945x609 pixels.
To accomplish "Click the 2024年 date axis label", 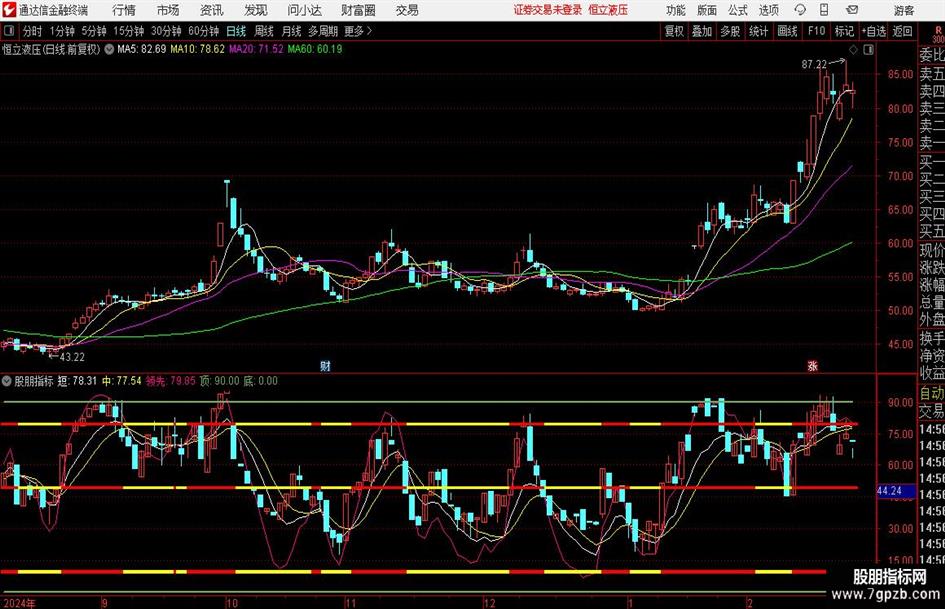I will [x=19, y=603].
